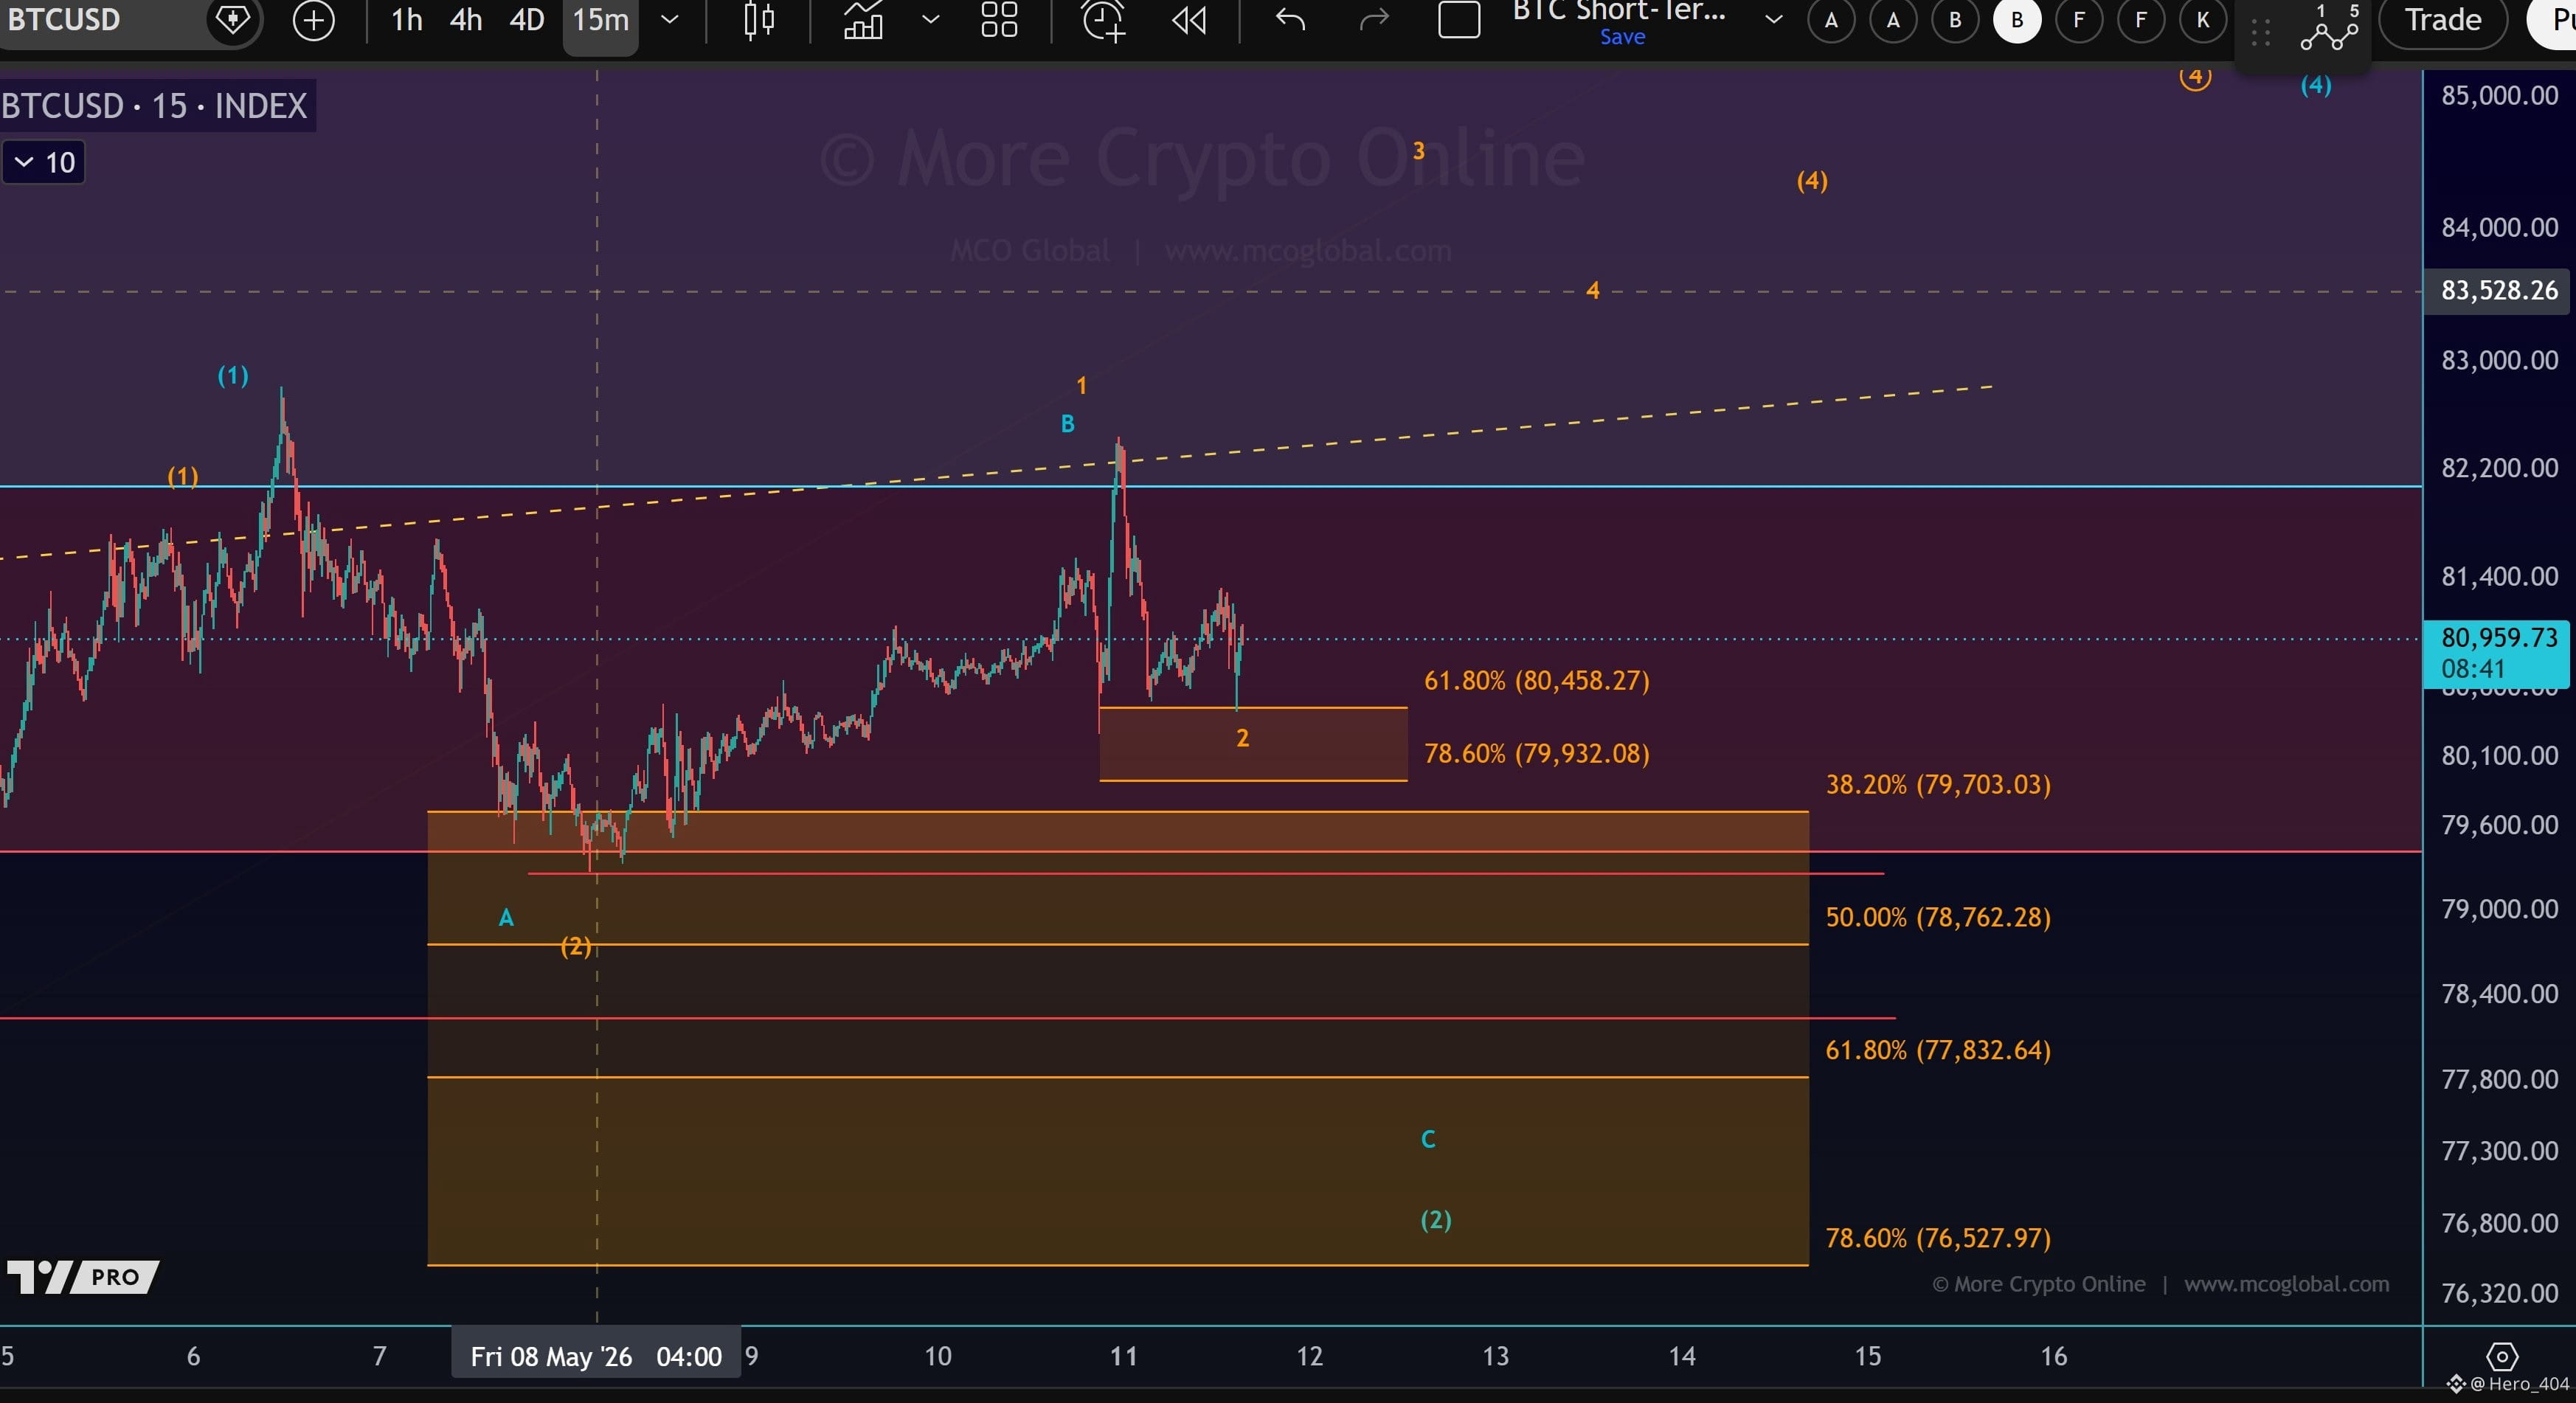The width and height of the screenshot is (2576, 1403).
Task: Select the outlined B layout button
Action: pyautogui.click(x=1955, y=20)
